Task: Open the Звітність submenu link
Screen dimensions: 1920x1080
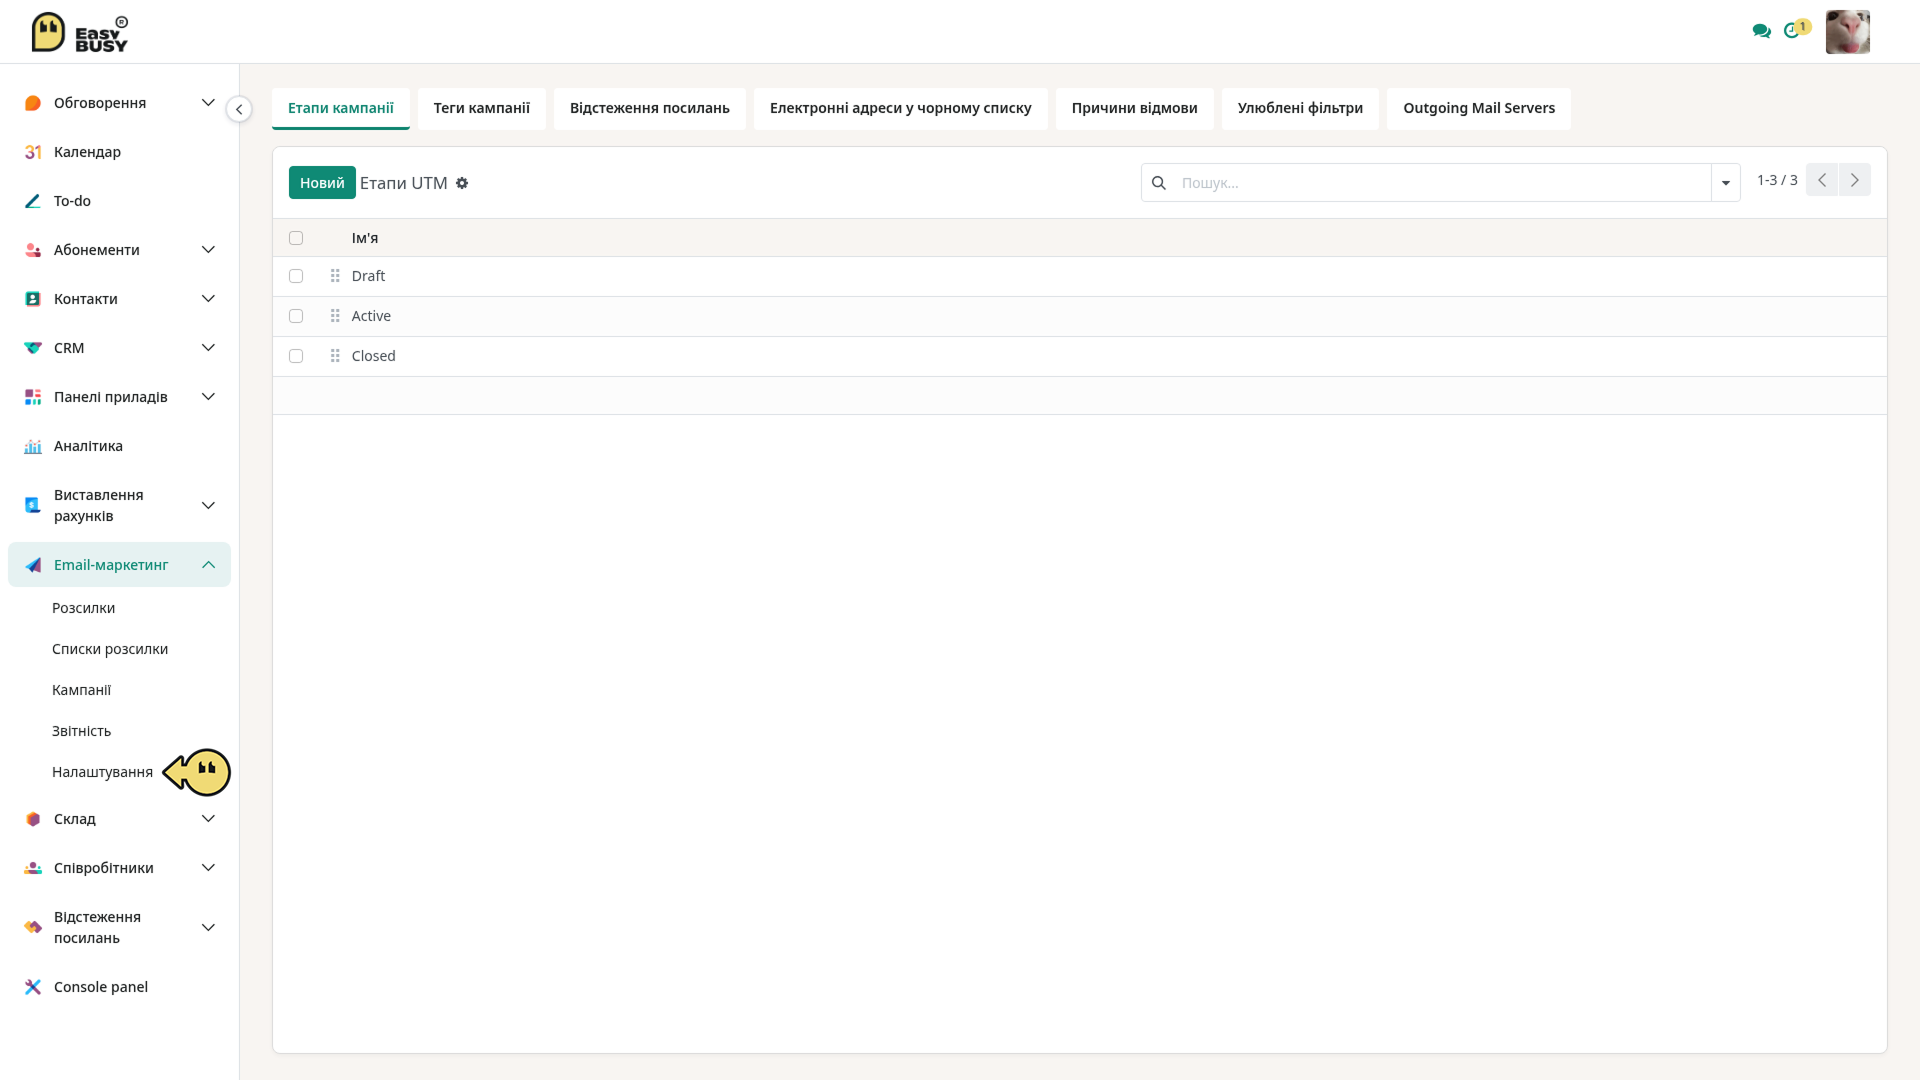Action: [x=81, y=731]
